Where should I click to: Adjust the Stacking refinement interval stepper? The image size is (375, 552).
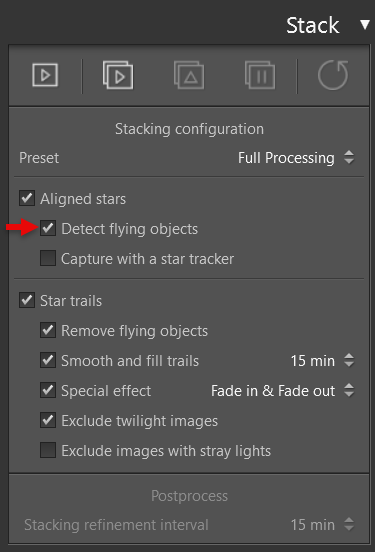coord(349,524)
